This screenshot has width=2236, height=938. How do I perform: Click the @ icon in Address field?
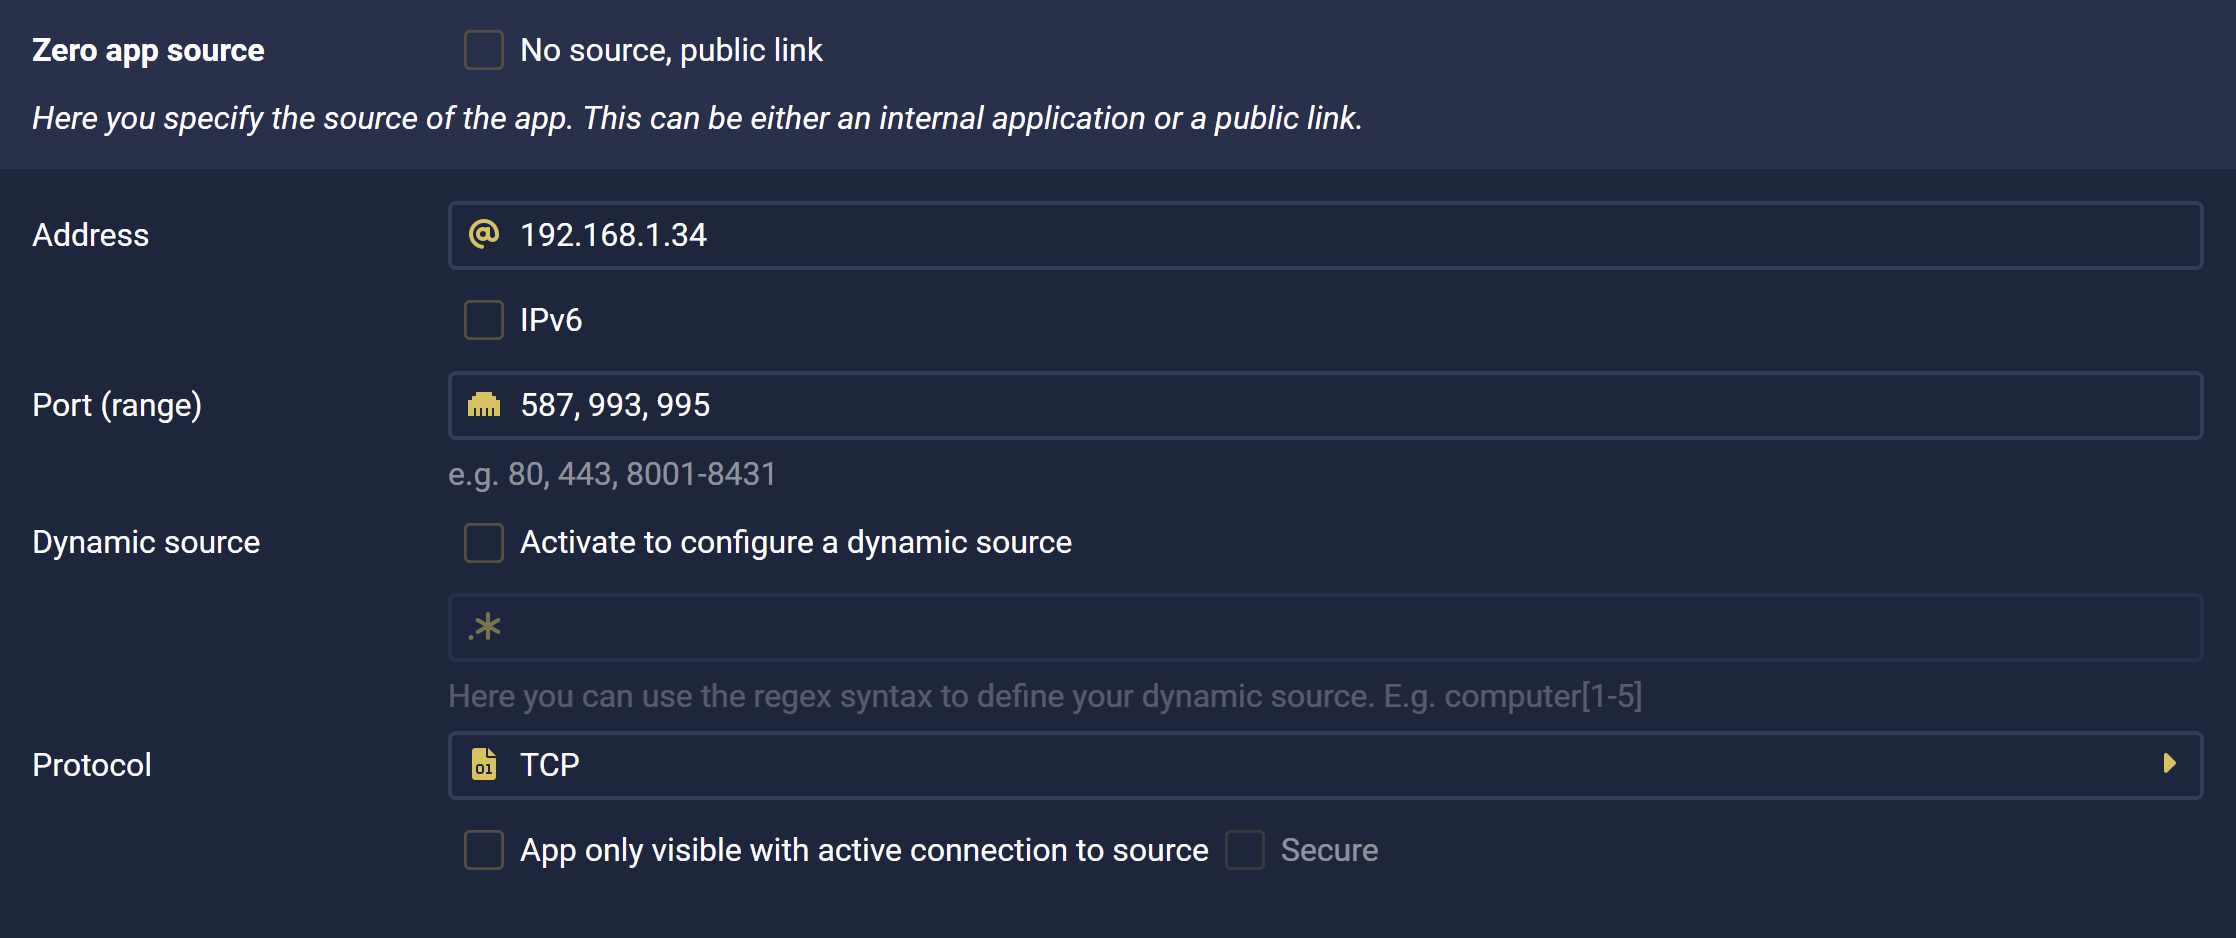(484, 235)
